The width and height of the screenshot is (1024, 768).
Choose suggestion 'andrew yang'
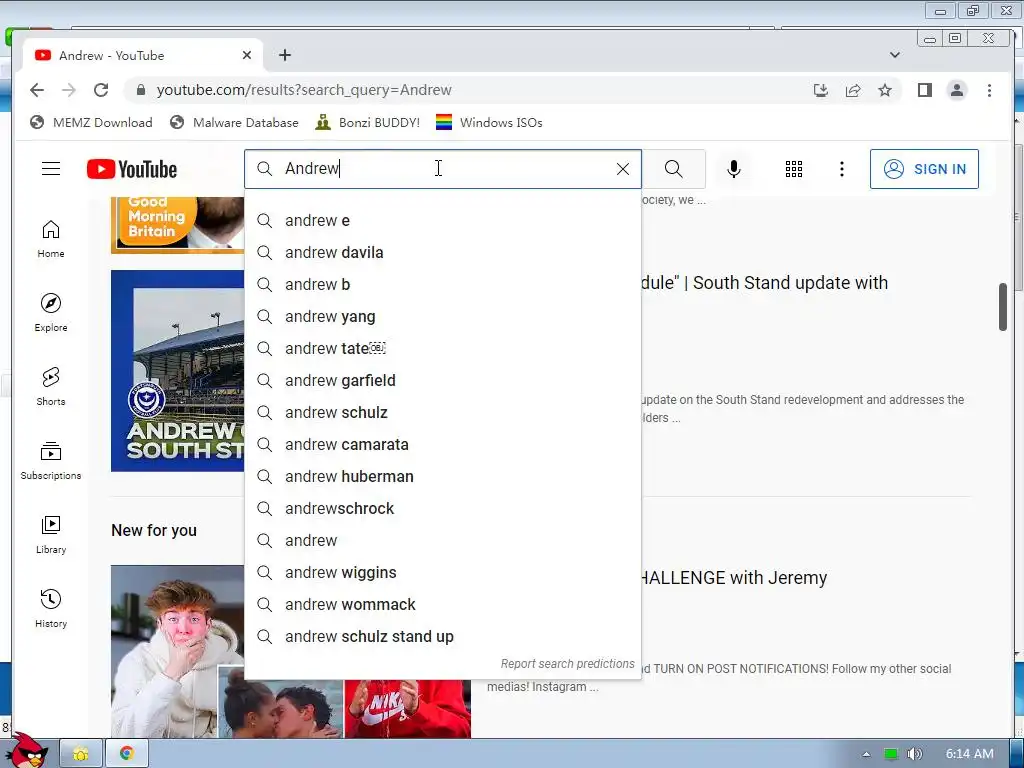coord(443,317)
